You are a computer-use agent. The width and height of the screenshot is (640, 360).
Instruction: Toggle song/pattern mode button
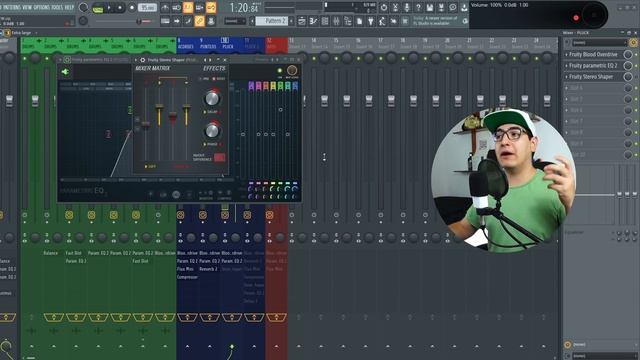click(98, 9)
